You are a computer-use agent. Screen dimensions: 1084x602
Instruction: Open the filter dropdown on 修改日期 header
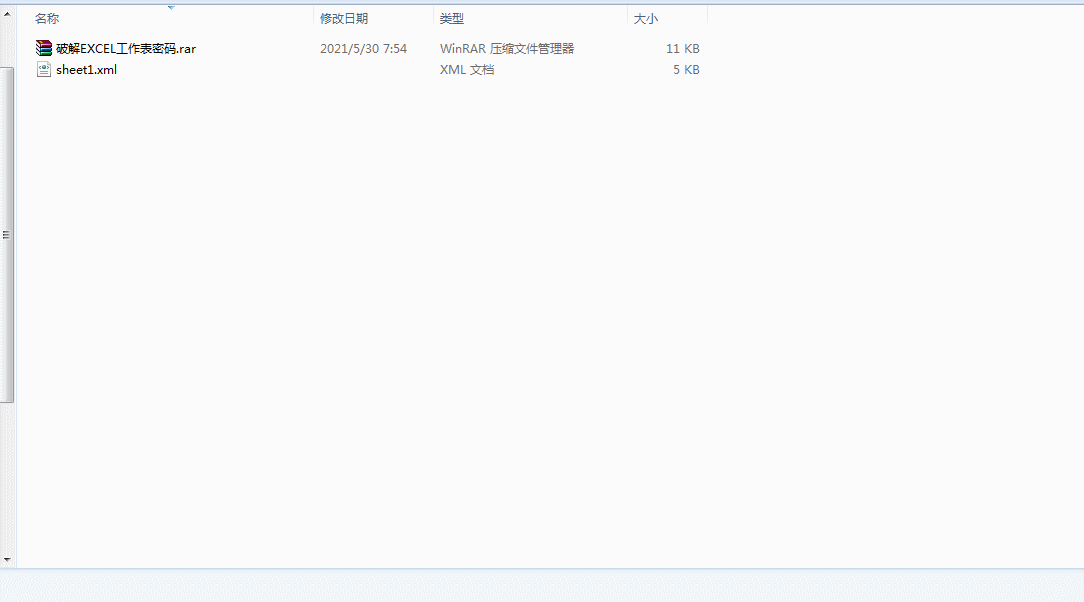(422, 18)
